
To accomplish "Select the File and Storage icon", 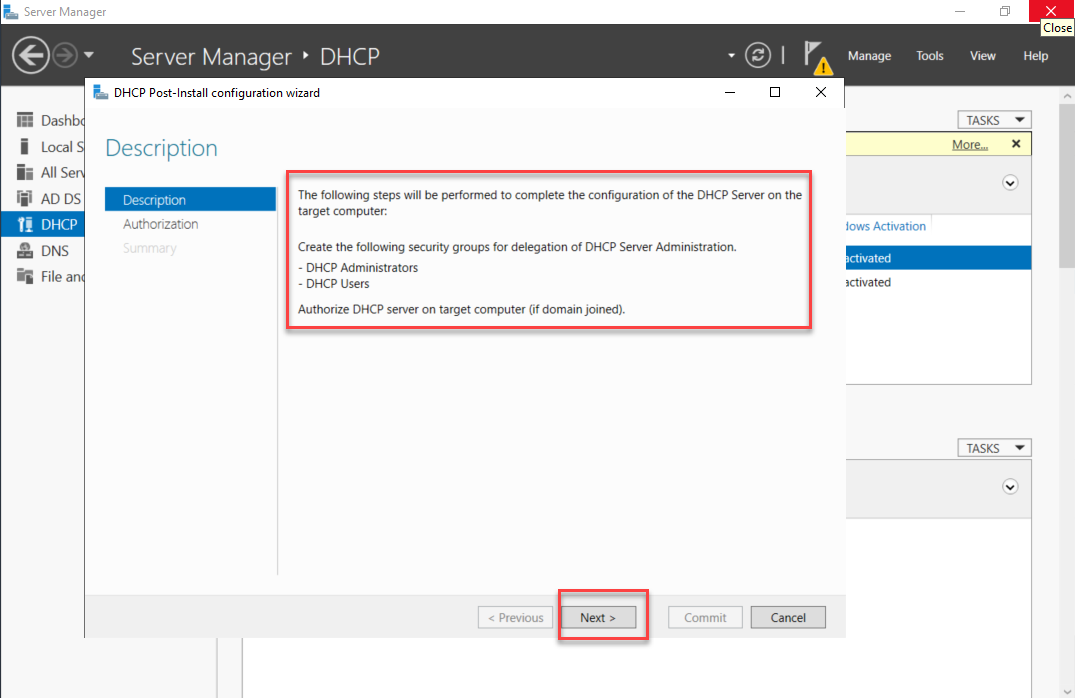I will [25, 276].
